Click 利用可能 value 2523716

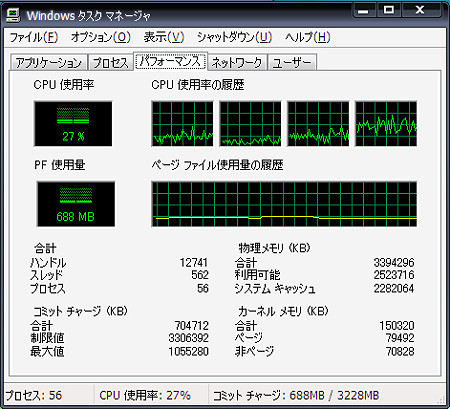[x=394, y=275]
